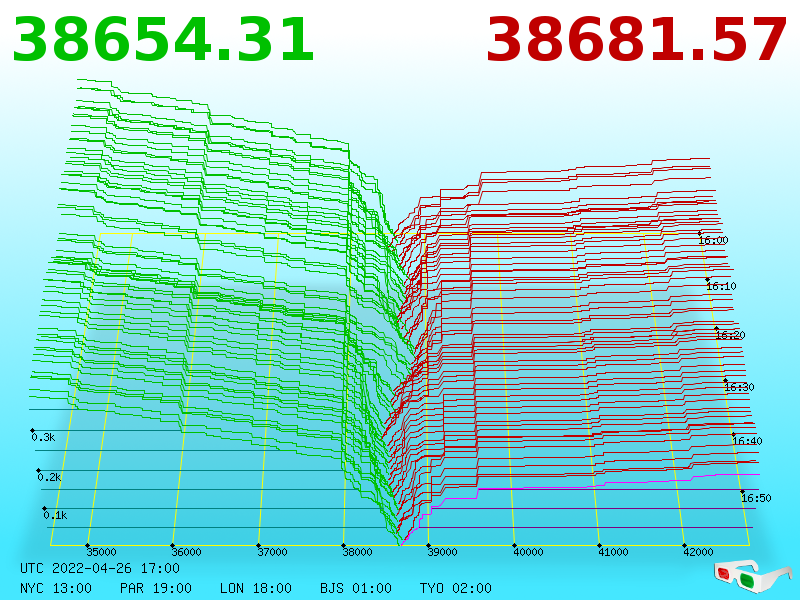The height and width of the screenshot is (600, 800).
Task: Click the 0.2k volume axis label
Action: point(49,478)
